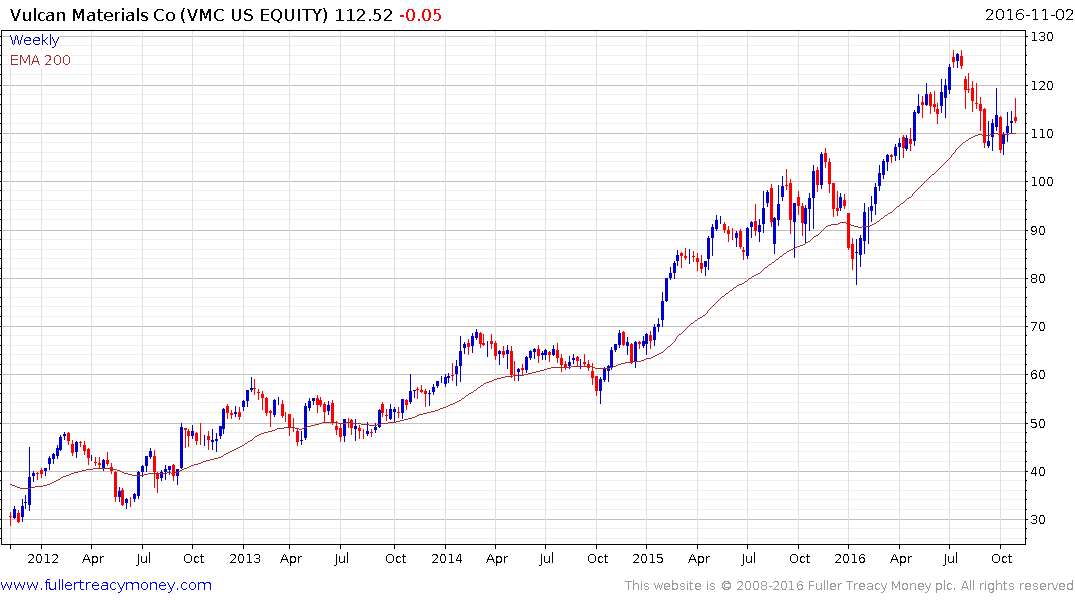The image size is (1075, 600).
Task: Click the 130 price axis label
Action: [x=1042, y=36]
